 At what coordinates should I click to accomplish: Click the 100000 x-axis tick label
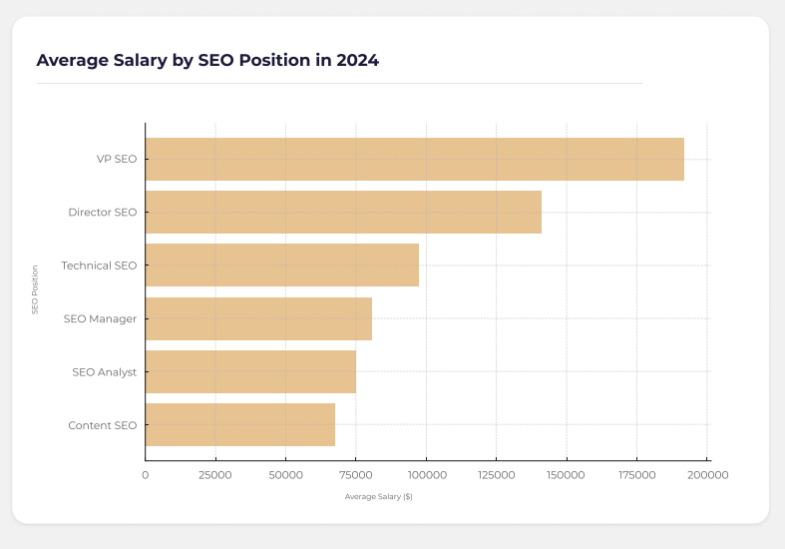426,475
